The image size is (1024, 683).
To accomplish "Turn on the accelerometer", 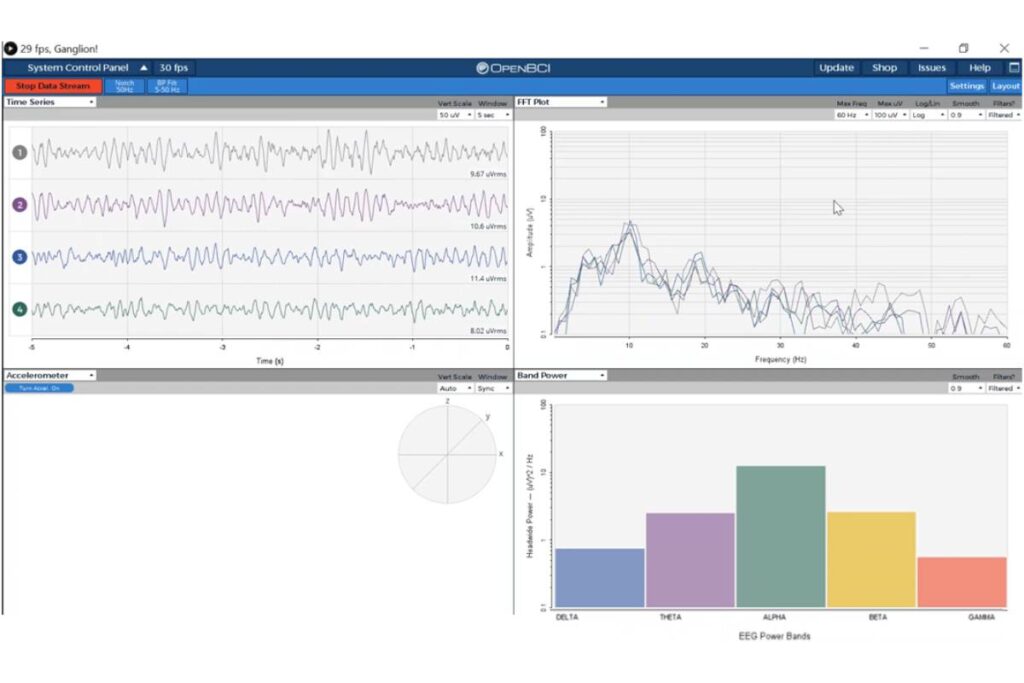I will point(39,388).
